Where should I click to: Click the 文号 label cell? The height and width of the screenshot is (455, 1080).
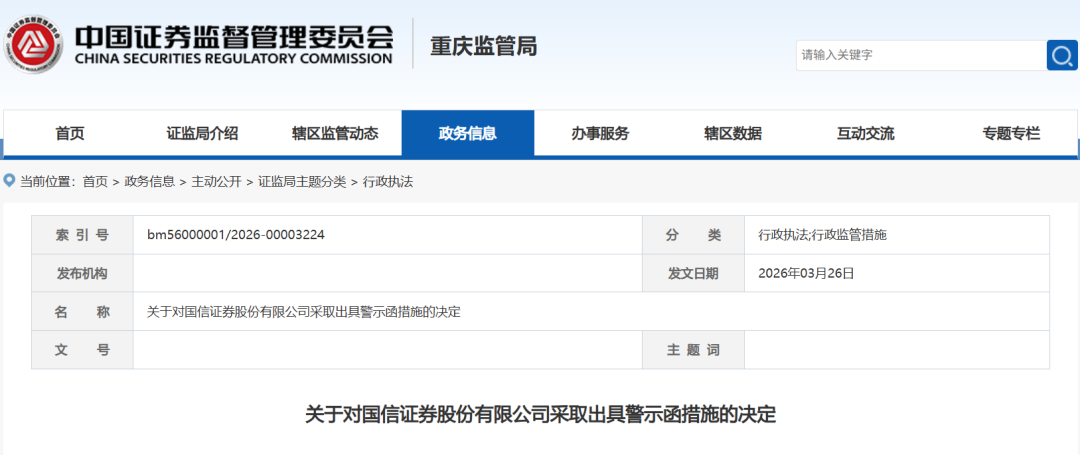pos(82,350)
